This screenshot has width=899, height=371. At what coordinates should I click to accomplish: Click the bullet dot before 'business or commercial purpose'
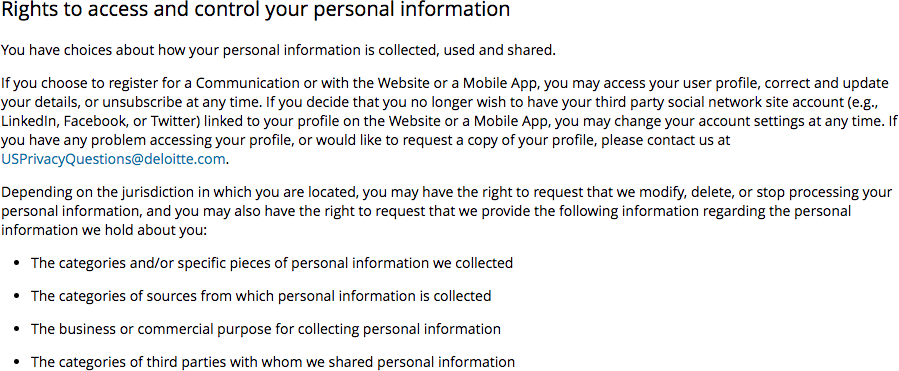click(17, 330)
